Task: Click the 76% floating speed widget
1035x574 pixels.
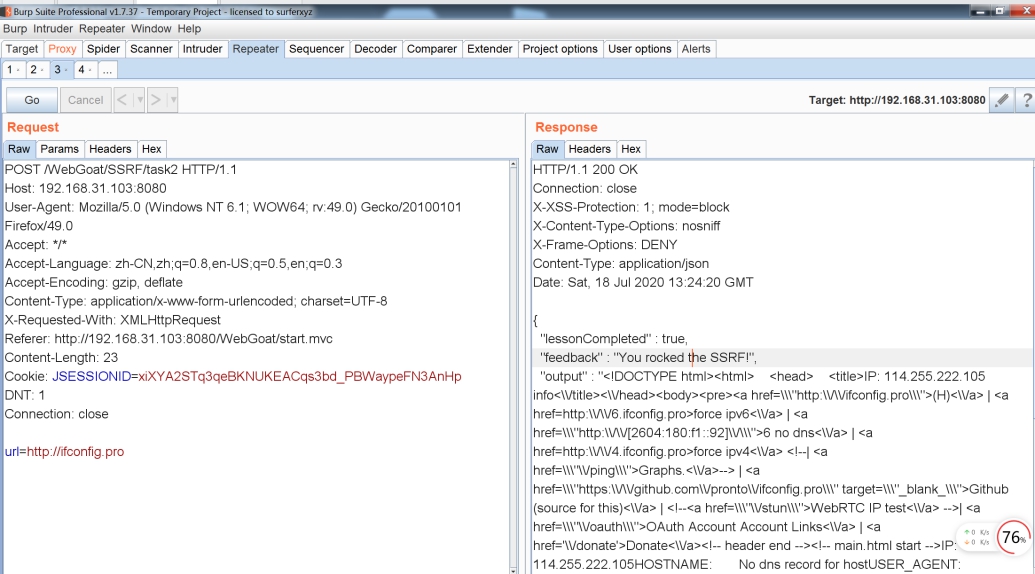Action: (1013, 537)
